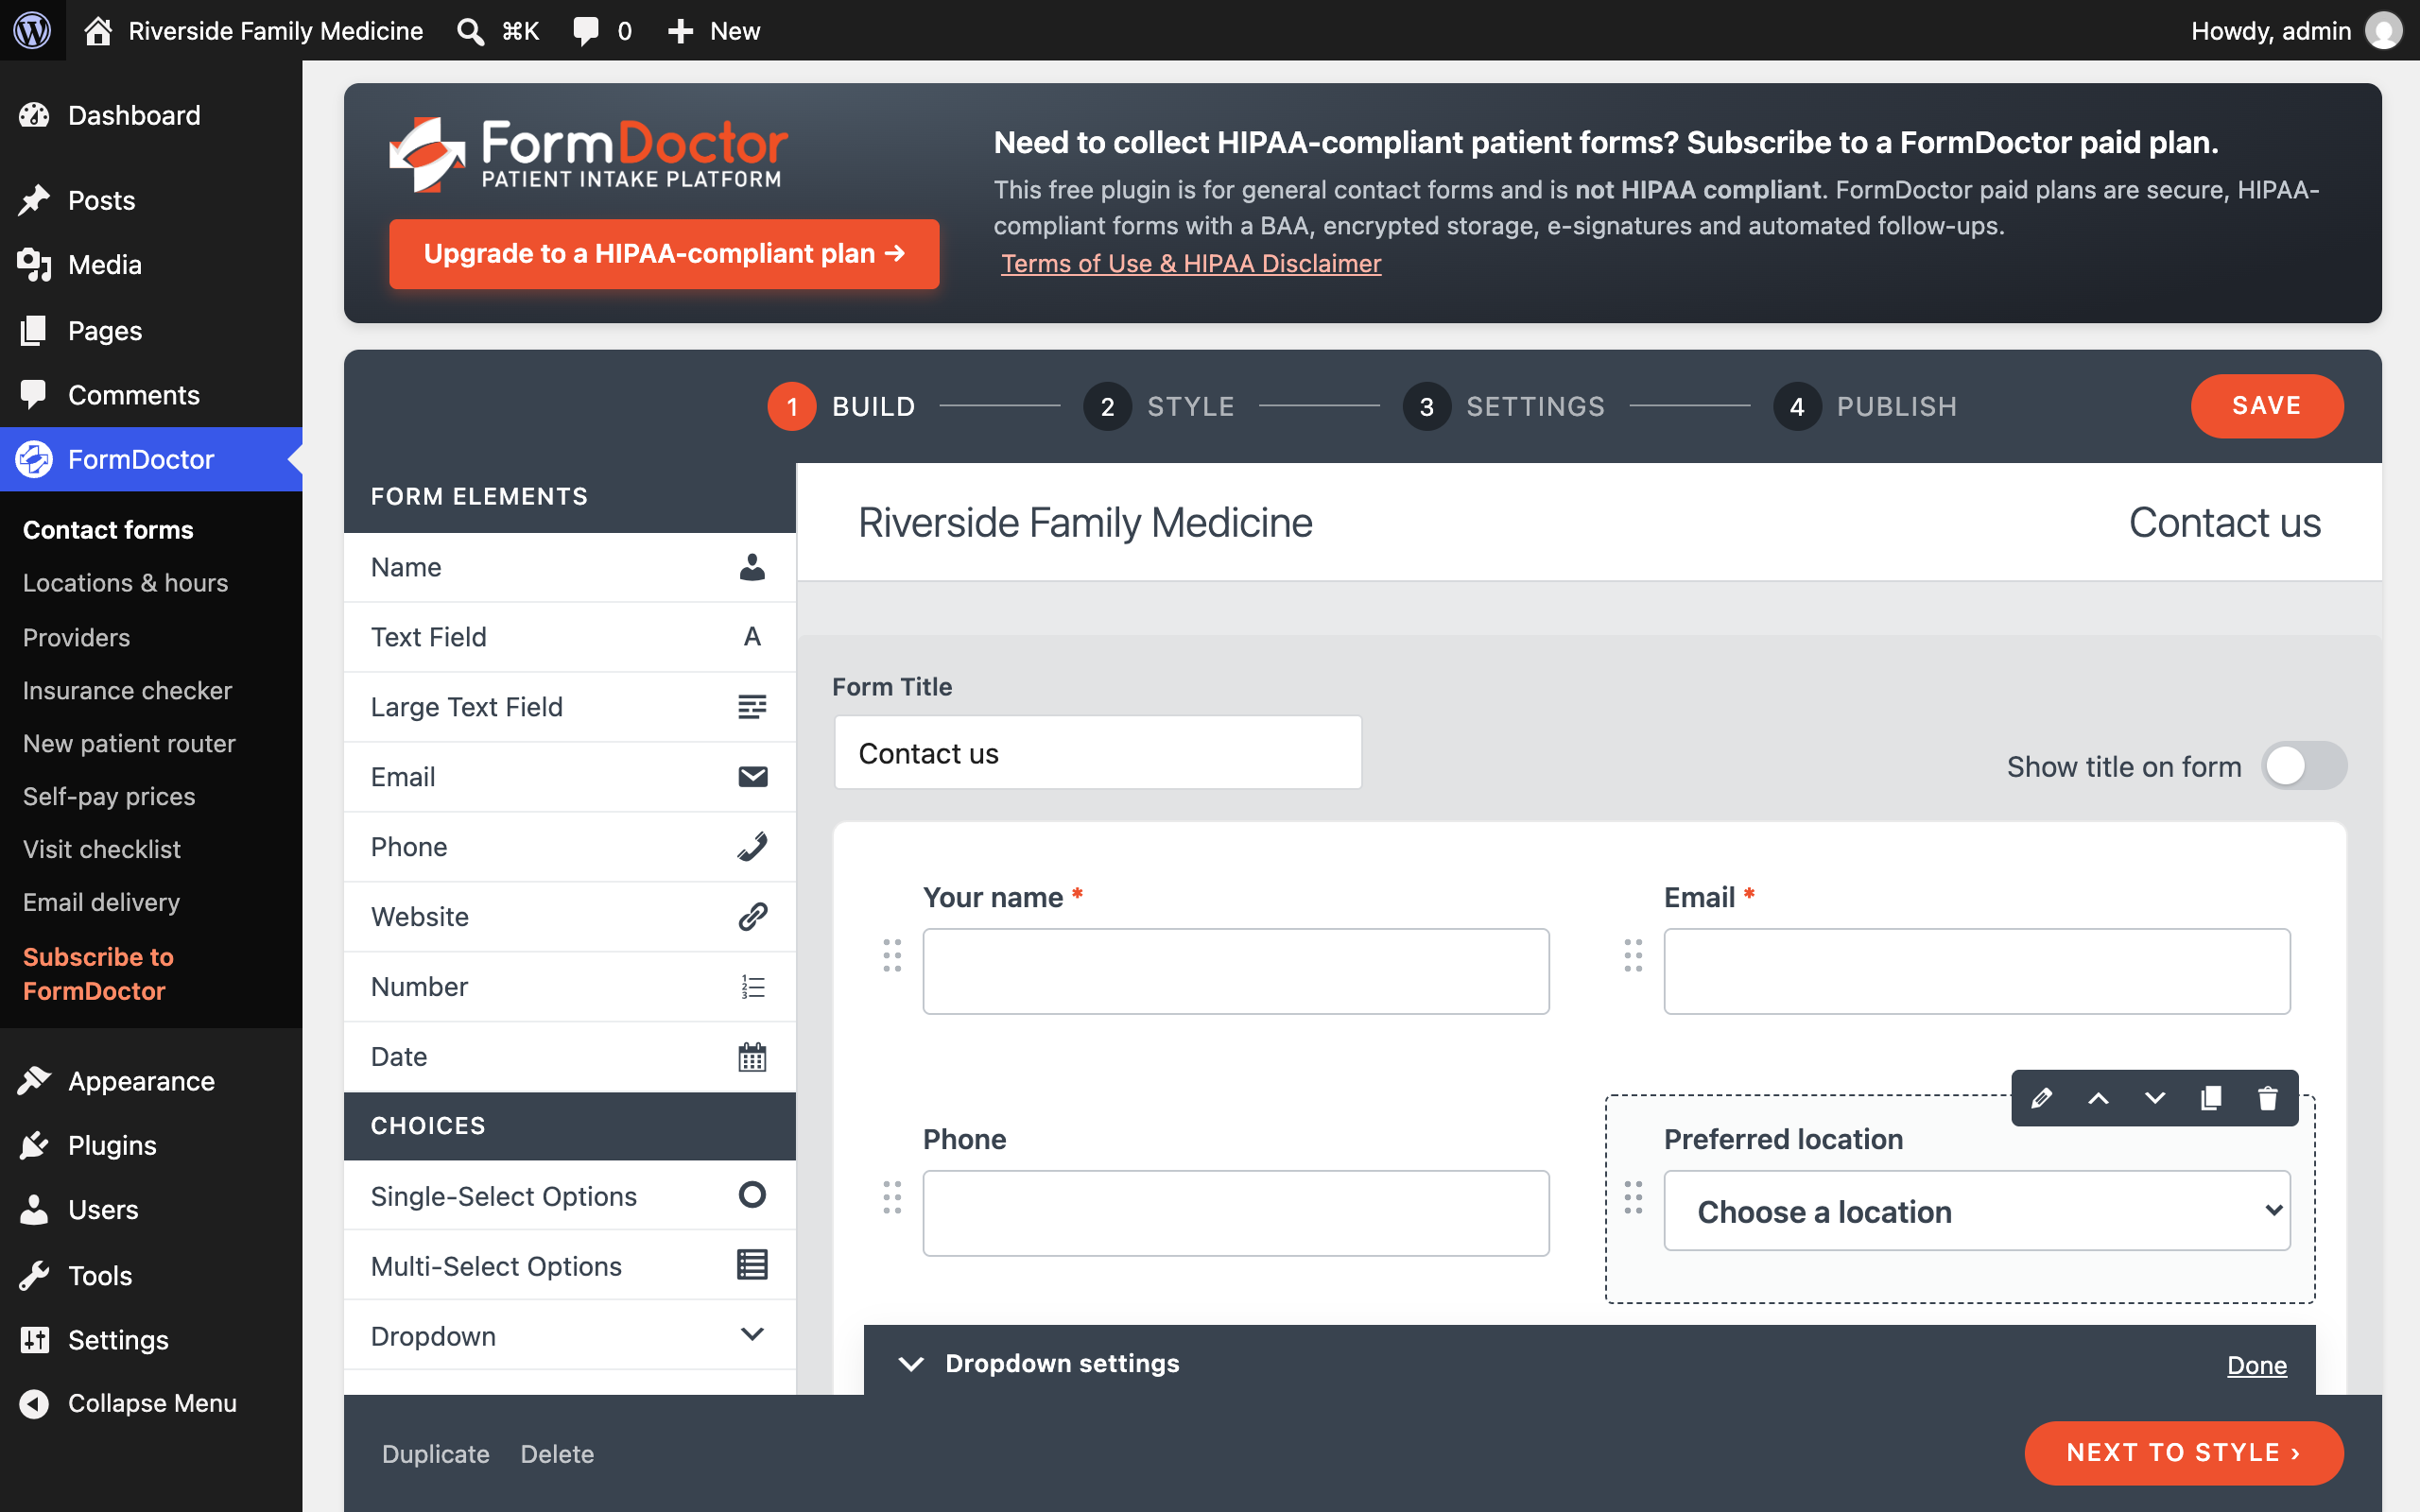Add Large Text Field element
Viewport: 2420px width, 1512px height.
tap(569, 707)
